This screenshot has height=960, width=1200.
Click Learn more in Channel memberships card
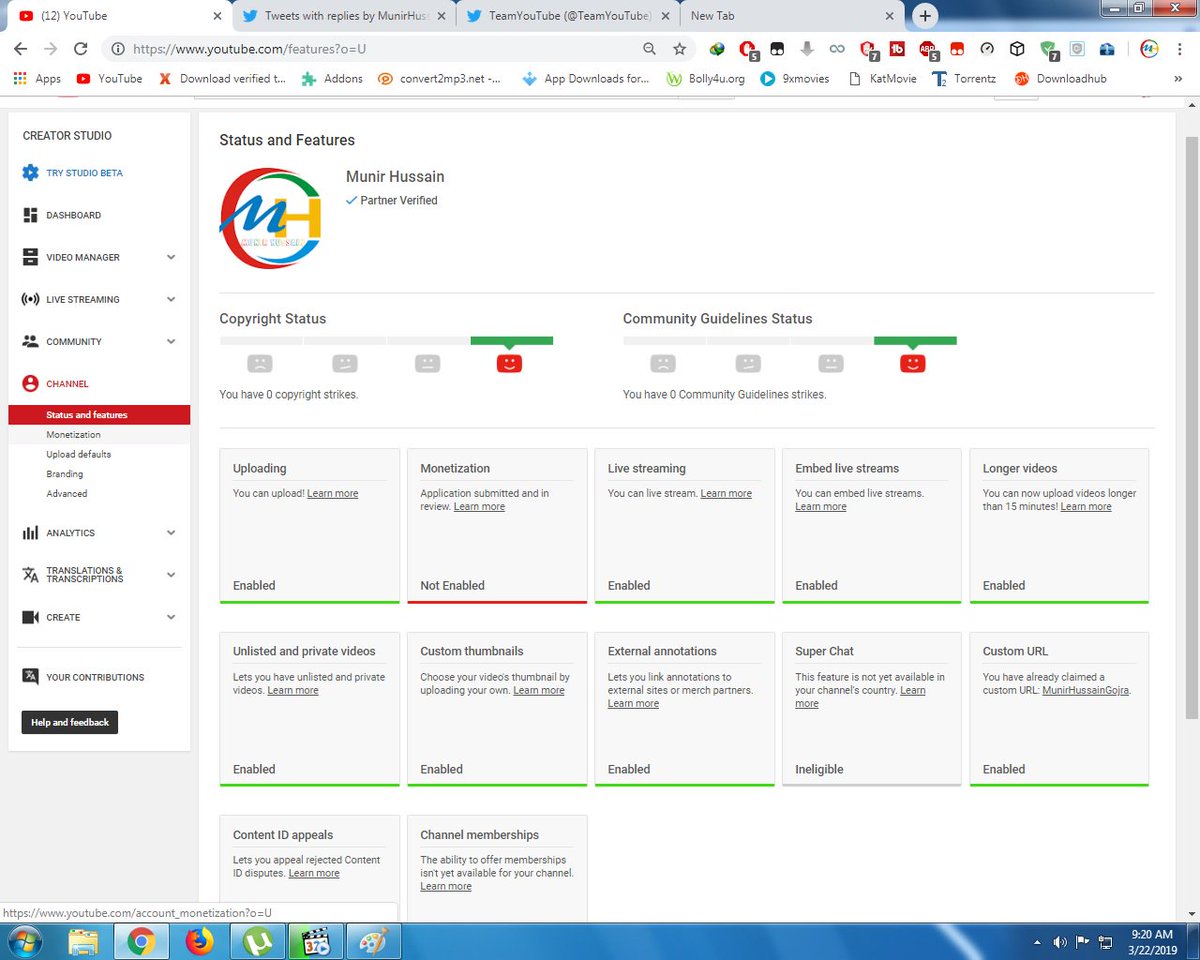(446, 887)
